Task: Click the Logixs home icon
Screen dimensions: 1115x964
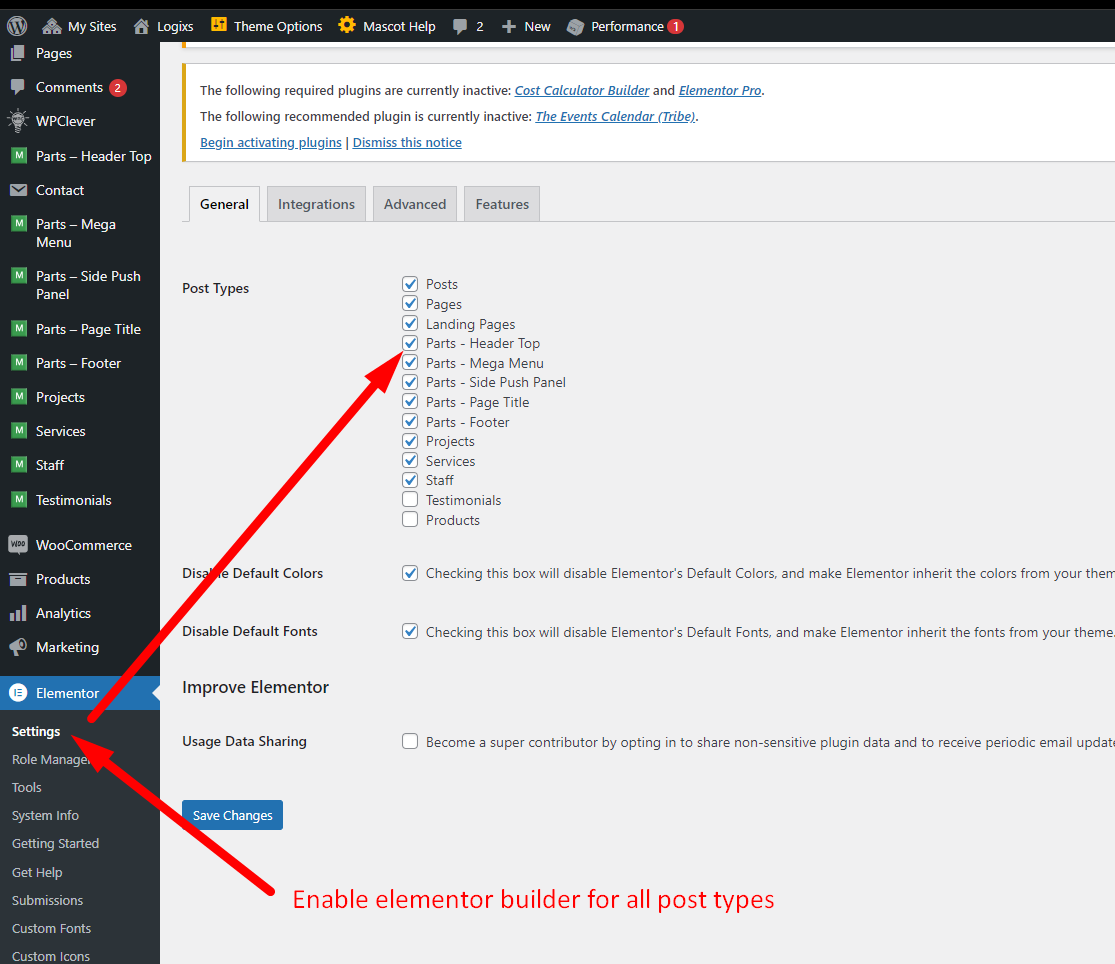Action: click(142, 26)
